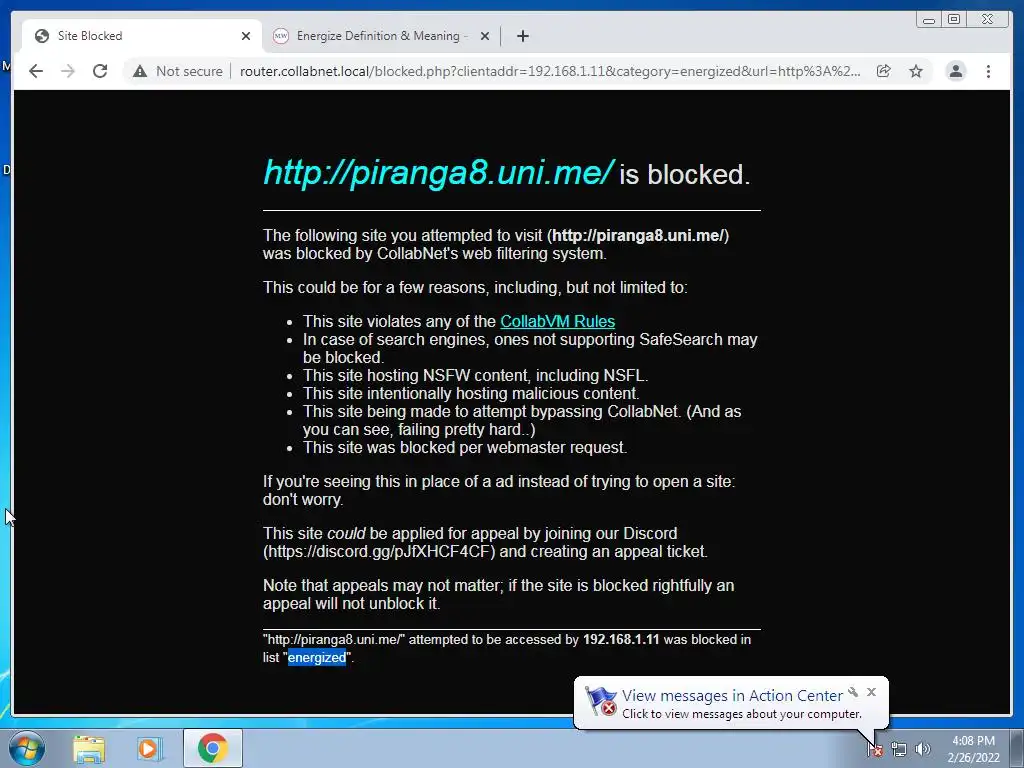This screenshot has width=1024, height=768.
Task: Click the bold IP address 192.168.1.11
Action: point(621,639)
